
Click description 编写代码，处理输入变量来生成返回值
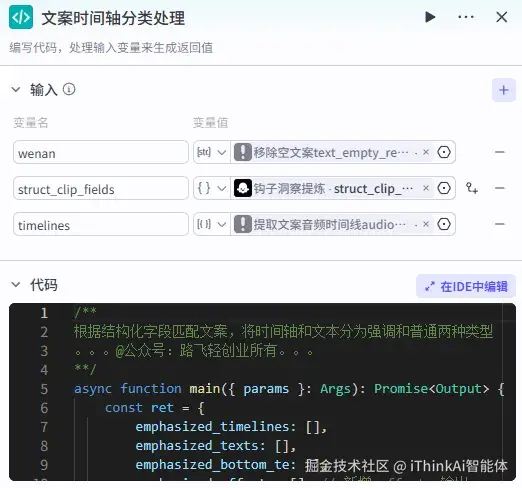111,47
